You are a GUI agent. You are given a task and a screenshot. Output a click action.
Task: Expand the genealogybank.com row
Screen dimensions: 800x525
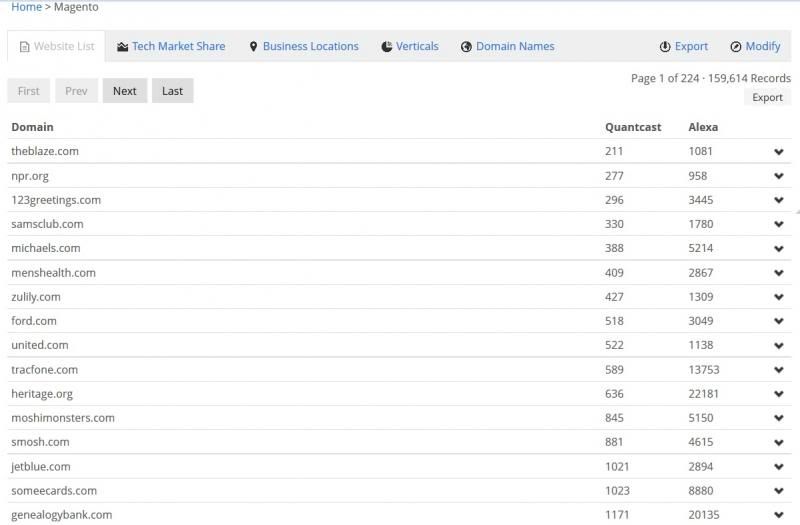coord(779,515)
